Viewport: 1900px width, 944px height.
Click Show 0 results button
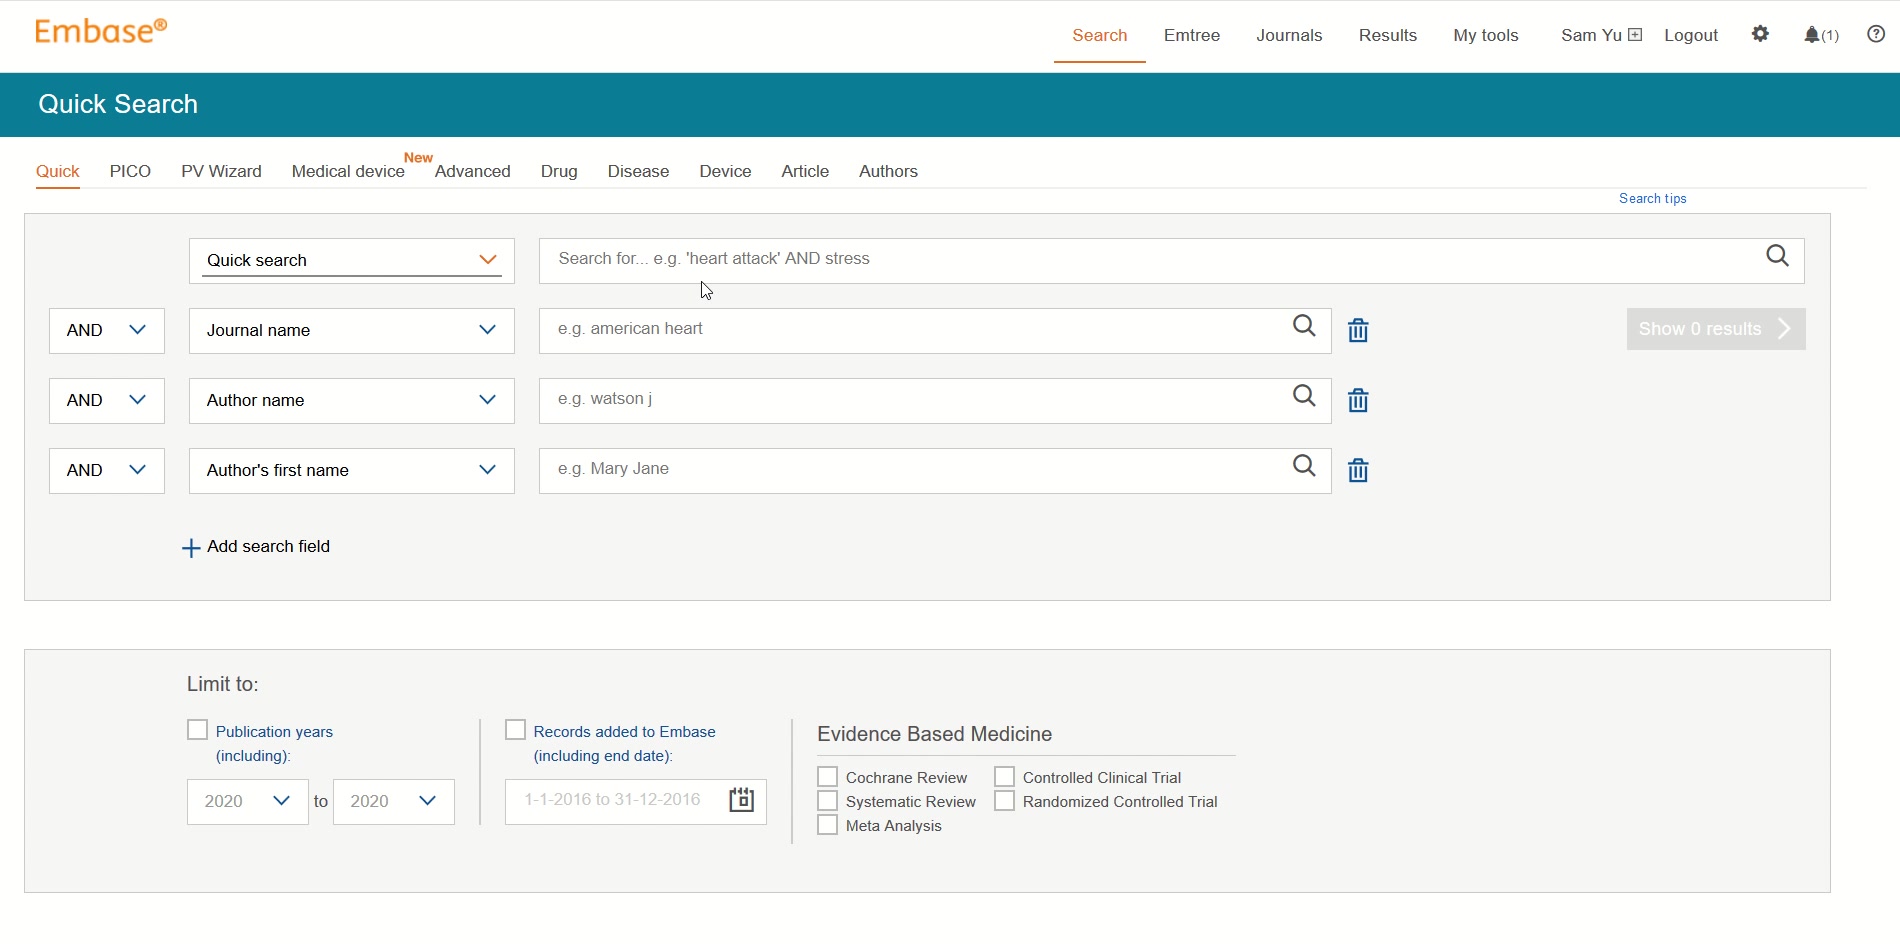[x=1716, y=329]
